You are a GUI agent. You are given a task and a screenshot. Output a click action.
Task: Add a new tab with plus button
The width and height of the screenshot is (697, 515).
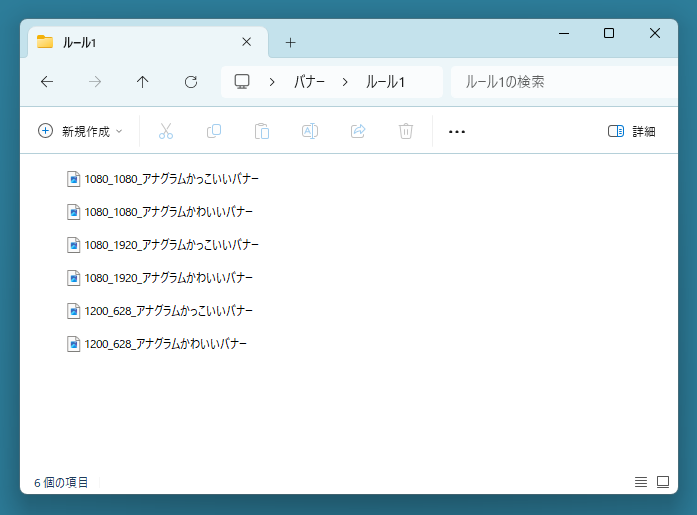(291, 42)
